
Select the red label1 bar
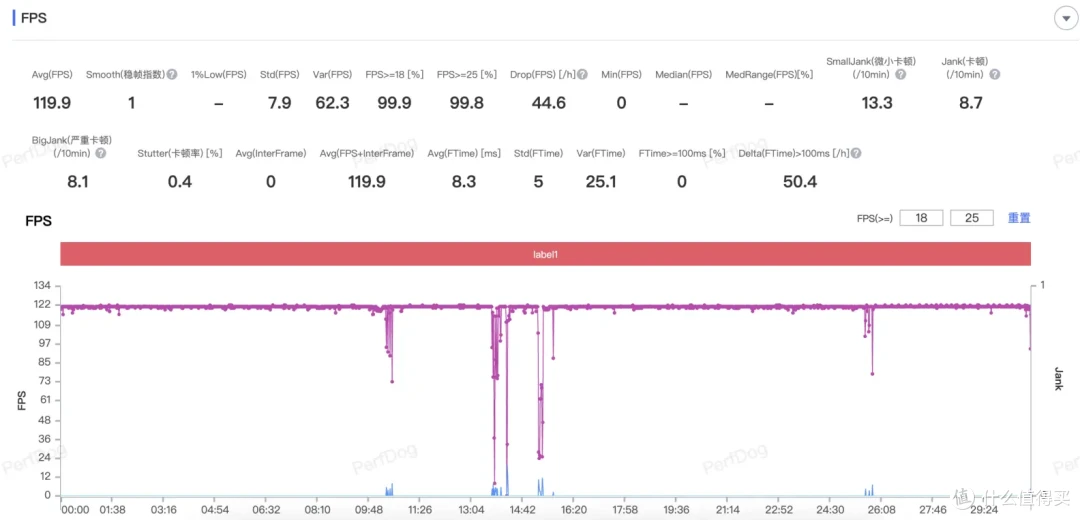(x=546, y=253)
